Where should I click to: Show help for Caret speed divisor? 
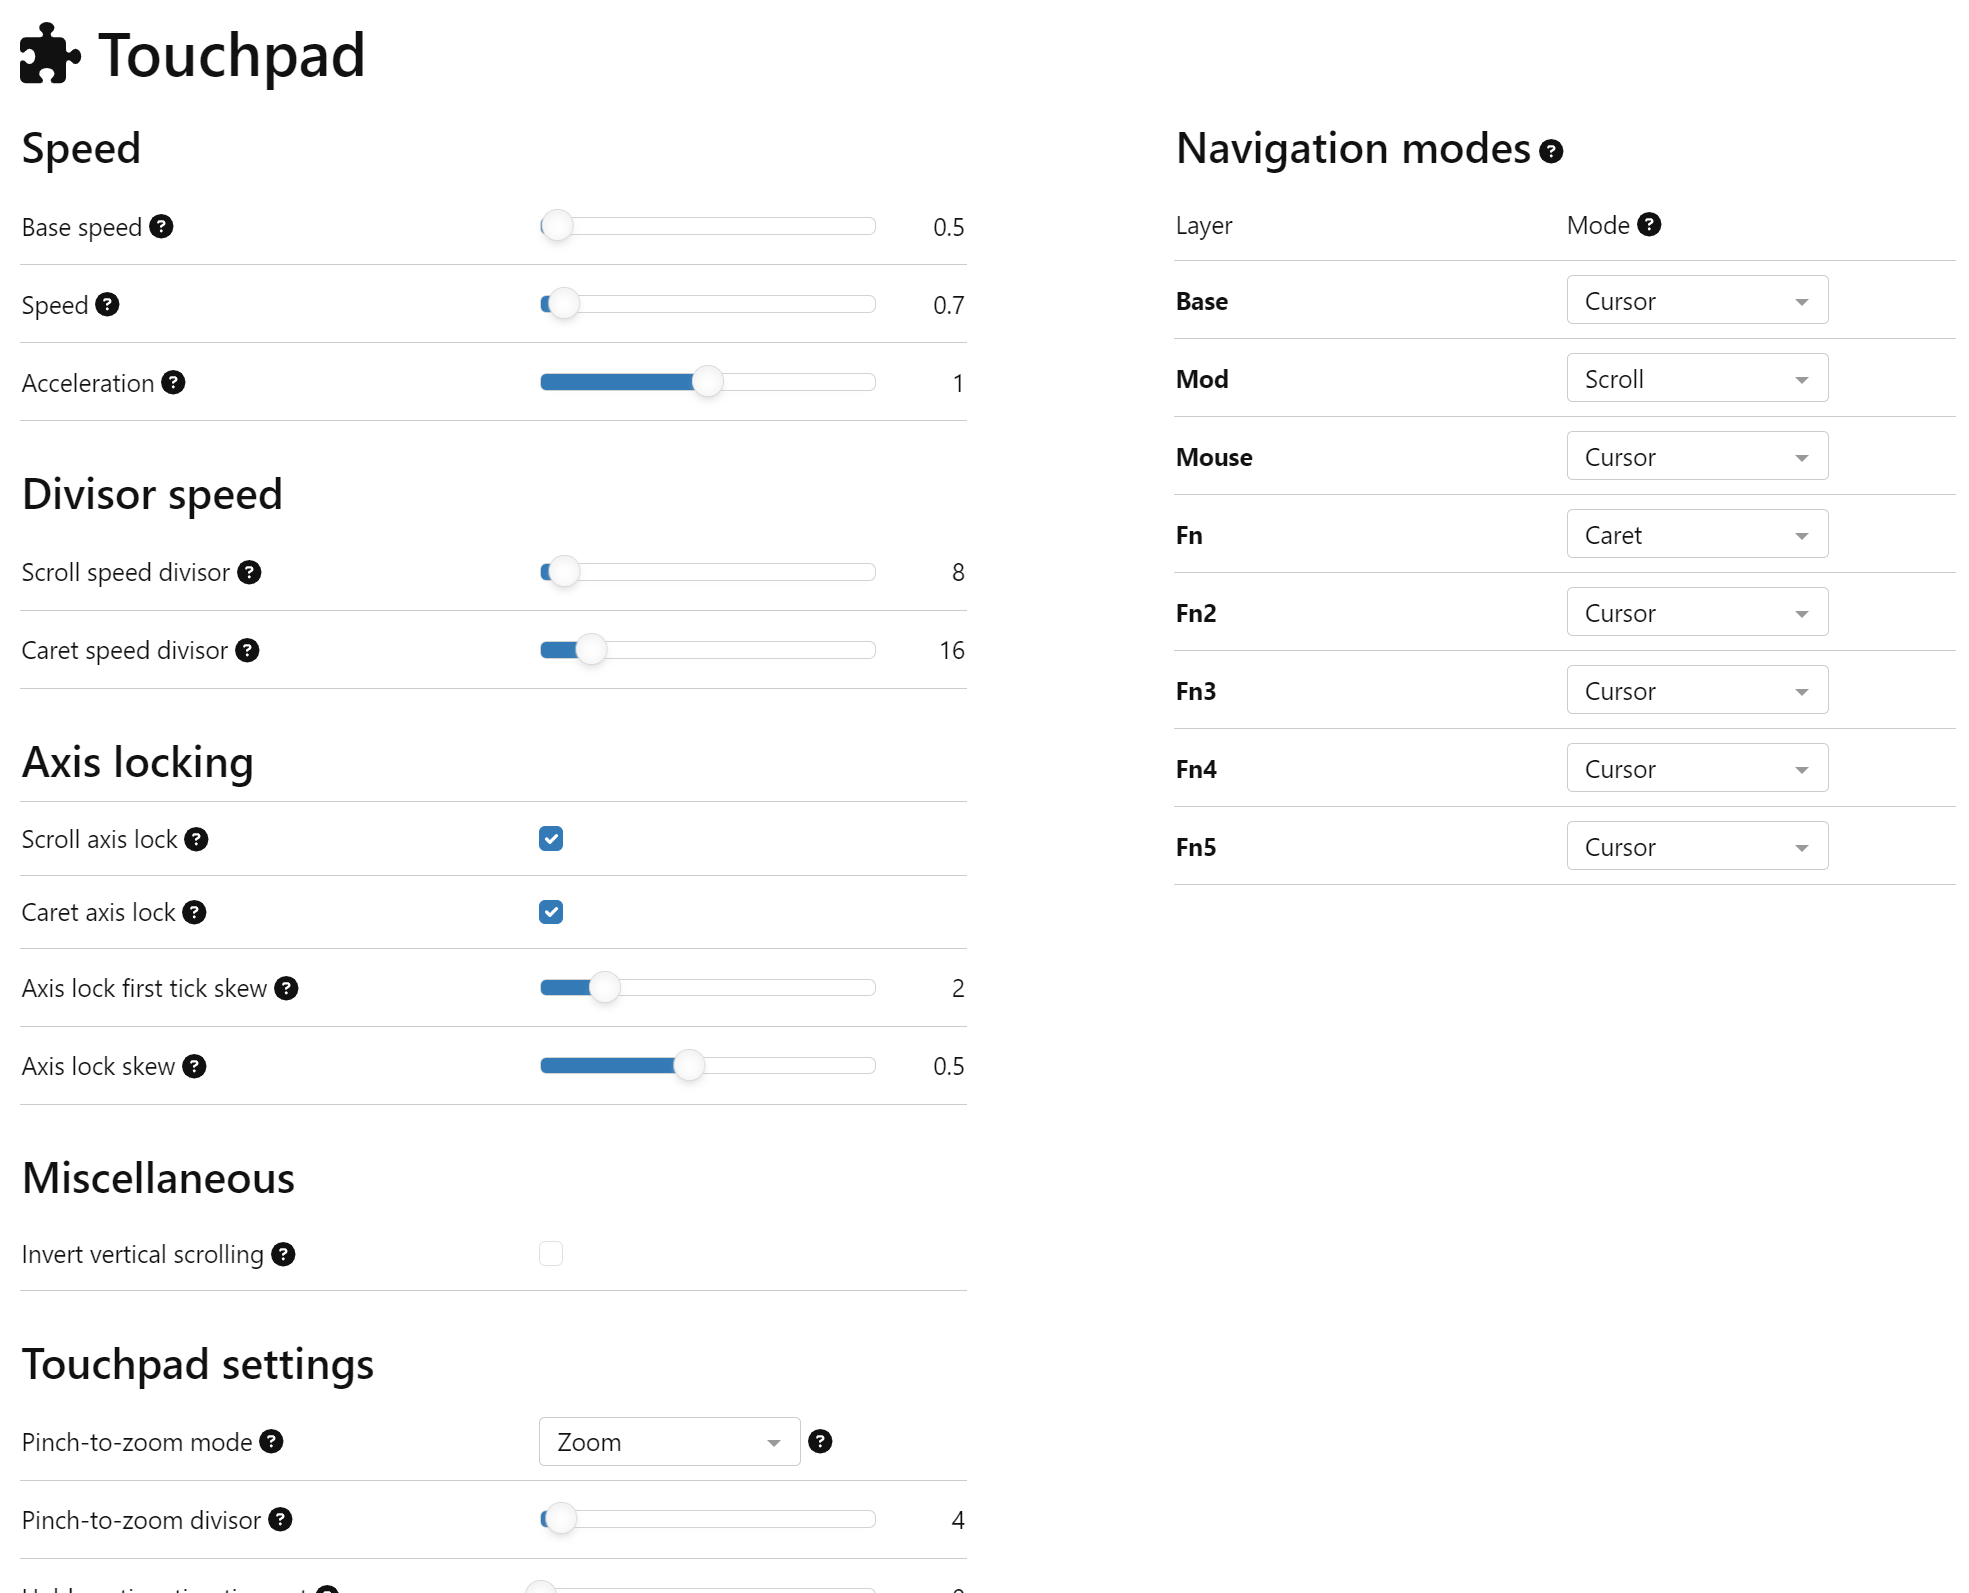247,650
